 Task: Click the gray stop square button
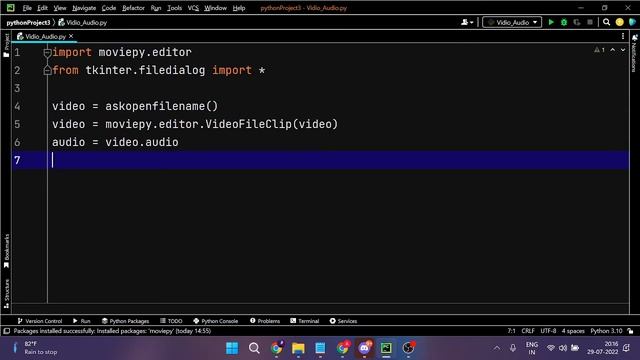590,22
